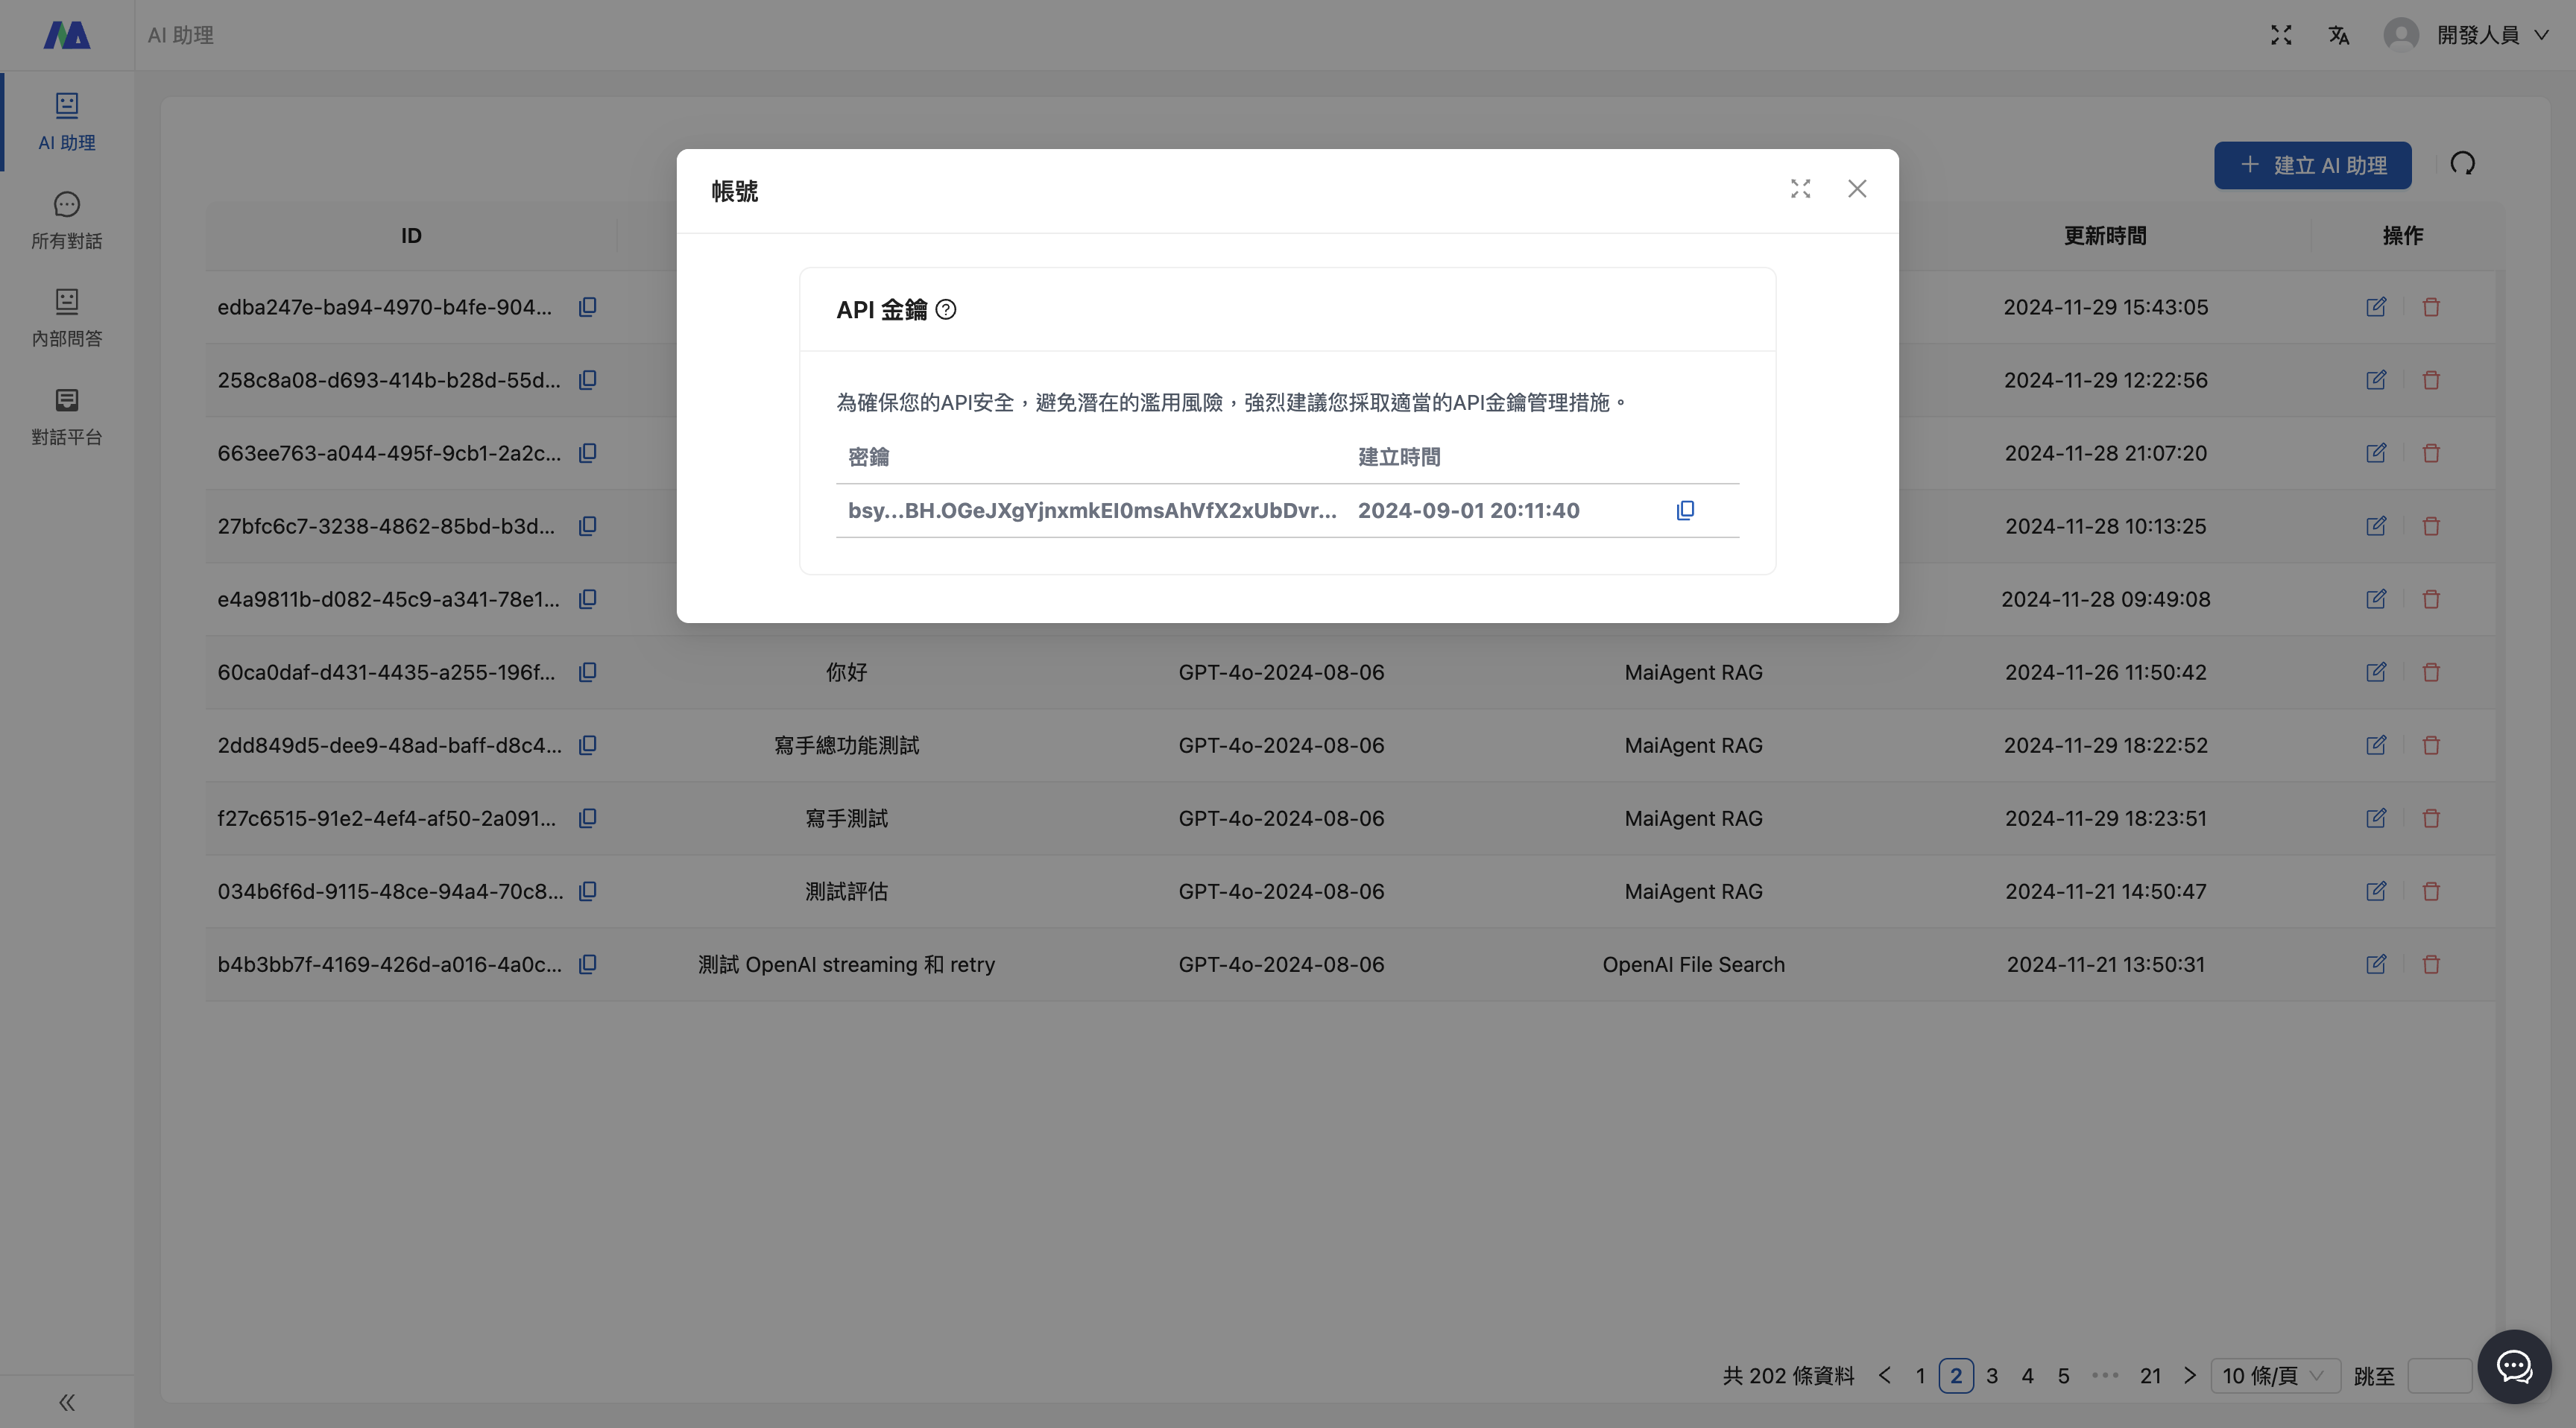2576x1428 pixels.
Task: Go to page 3 of results
Action: tap(1992, 1376)
